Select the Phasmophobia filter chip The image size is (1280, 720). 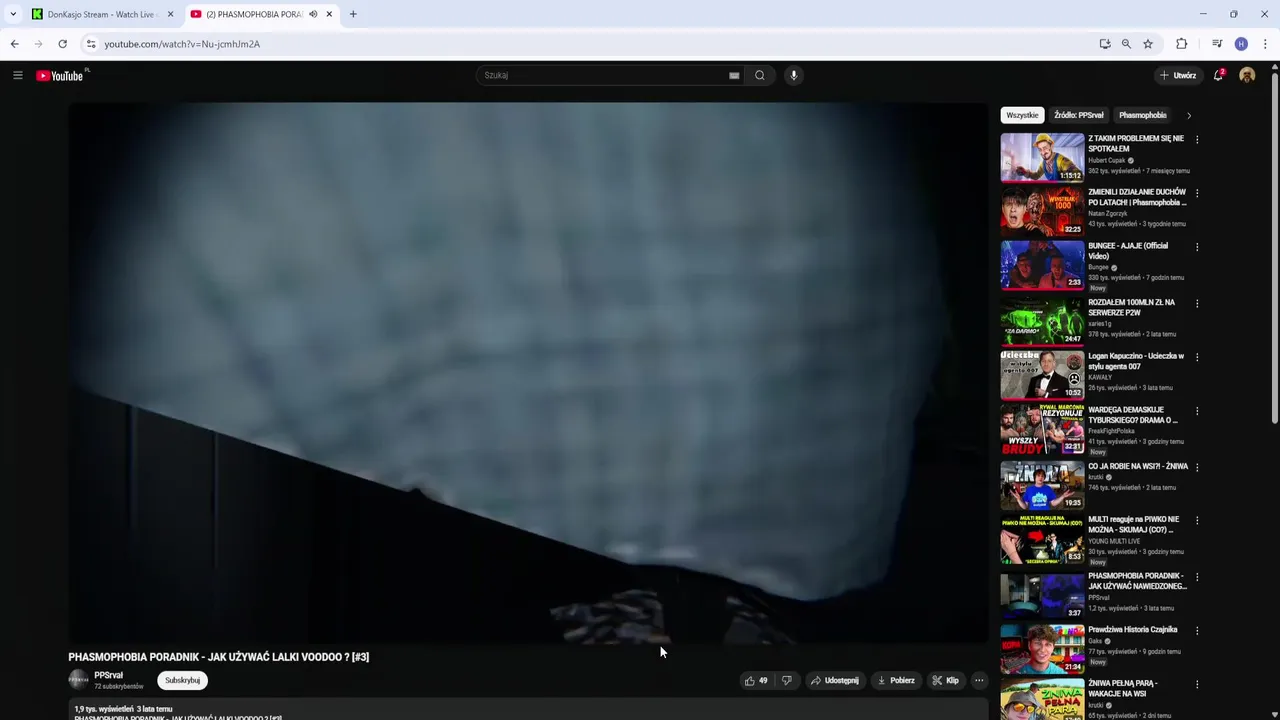point(1142,115)
